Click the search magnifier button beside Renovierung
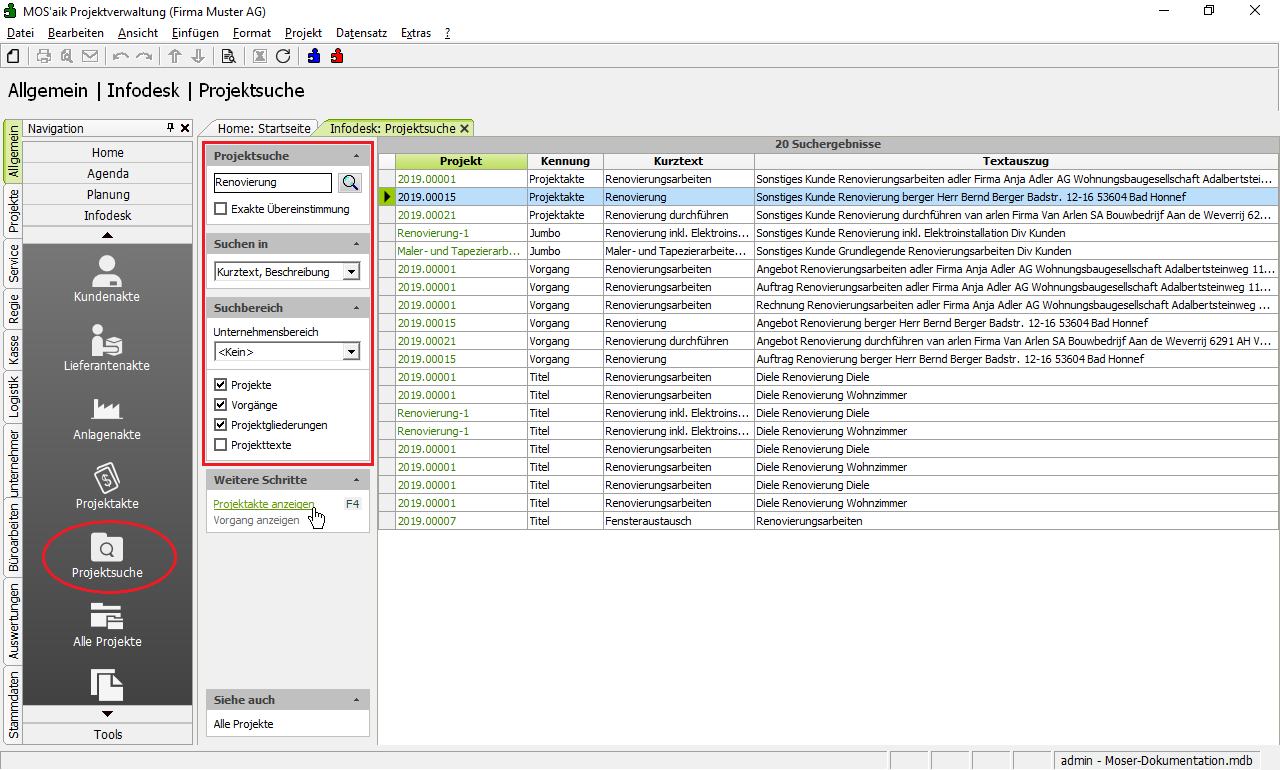Viewport: 1280px width, 770px height. [350, 183]
